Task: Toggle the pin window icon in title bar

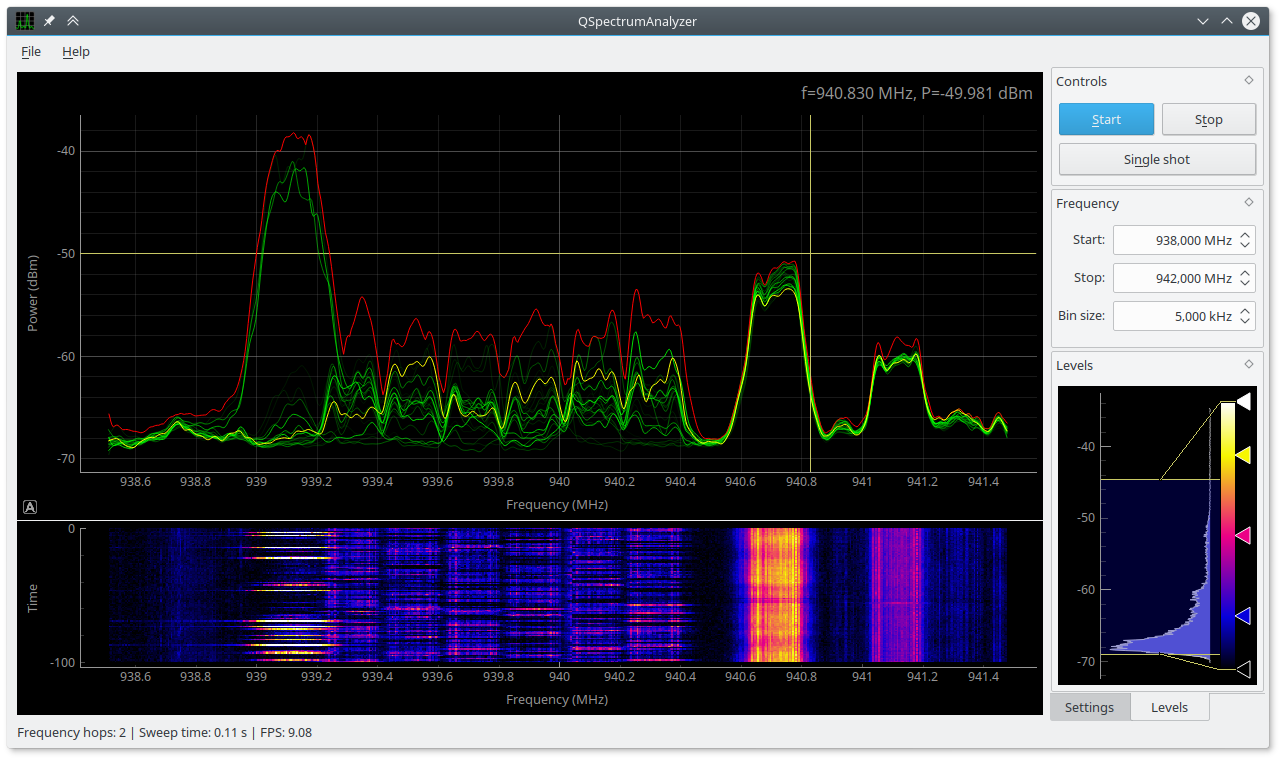Action: click(x=49, y=21)
